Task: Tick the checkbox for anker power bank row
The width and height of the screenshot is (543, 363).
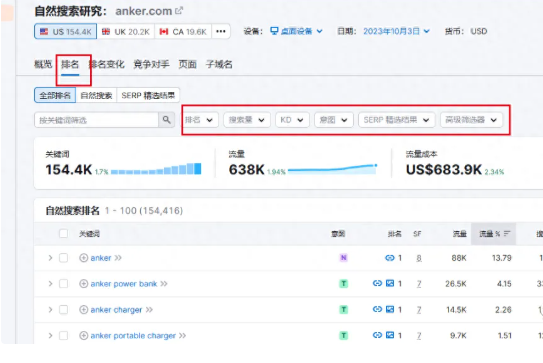Action: (63, 284)
